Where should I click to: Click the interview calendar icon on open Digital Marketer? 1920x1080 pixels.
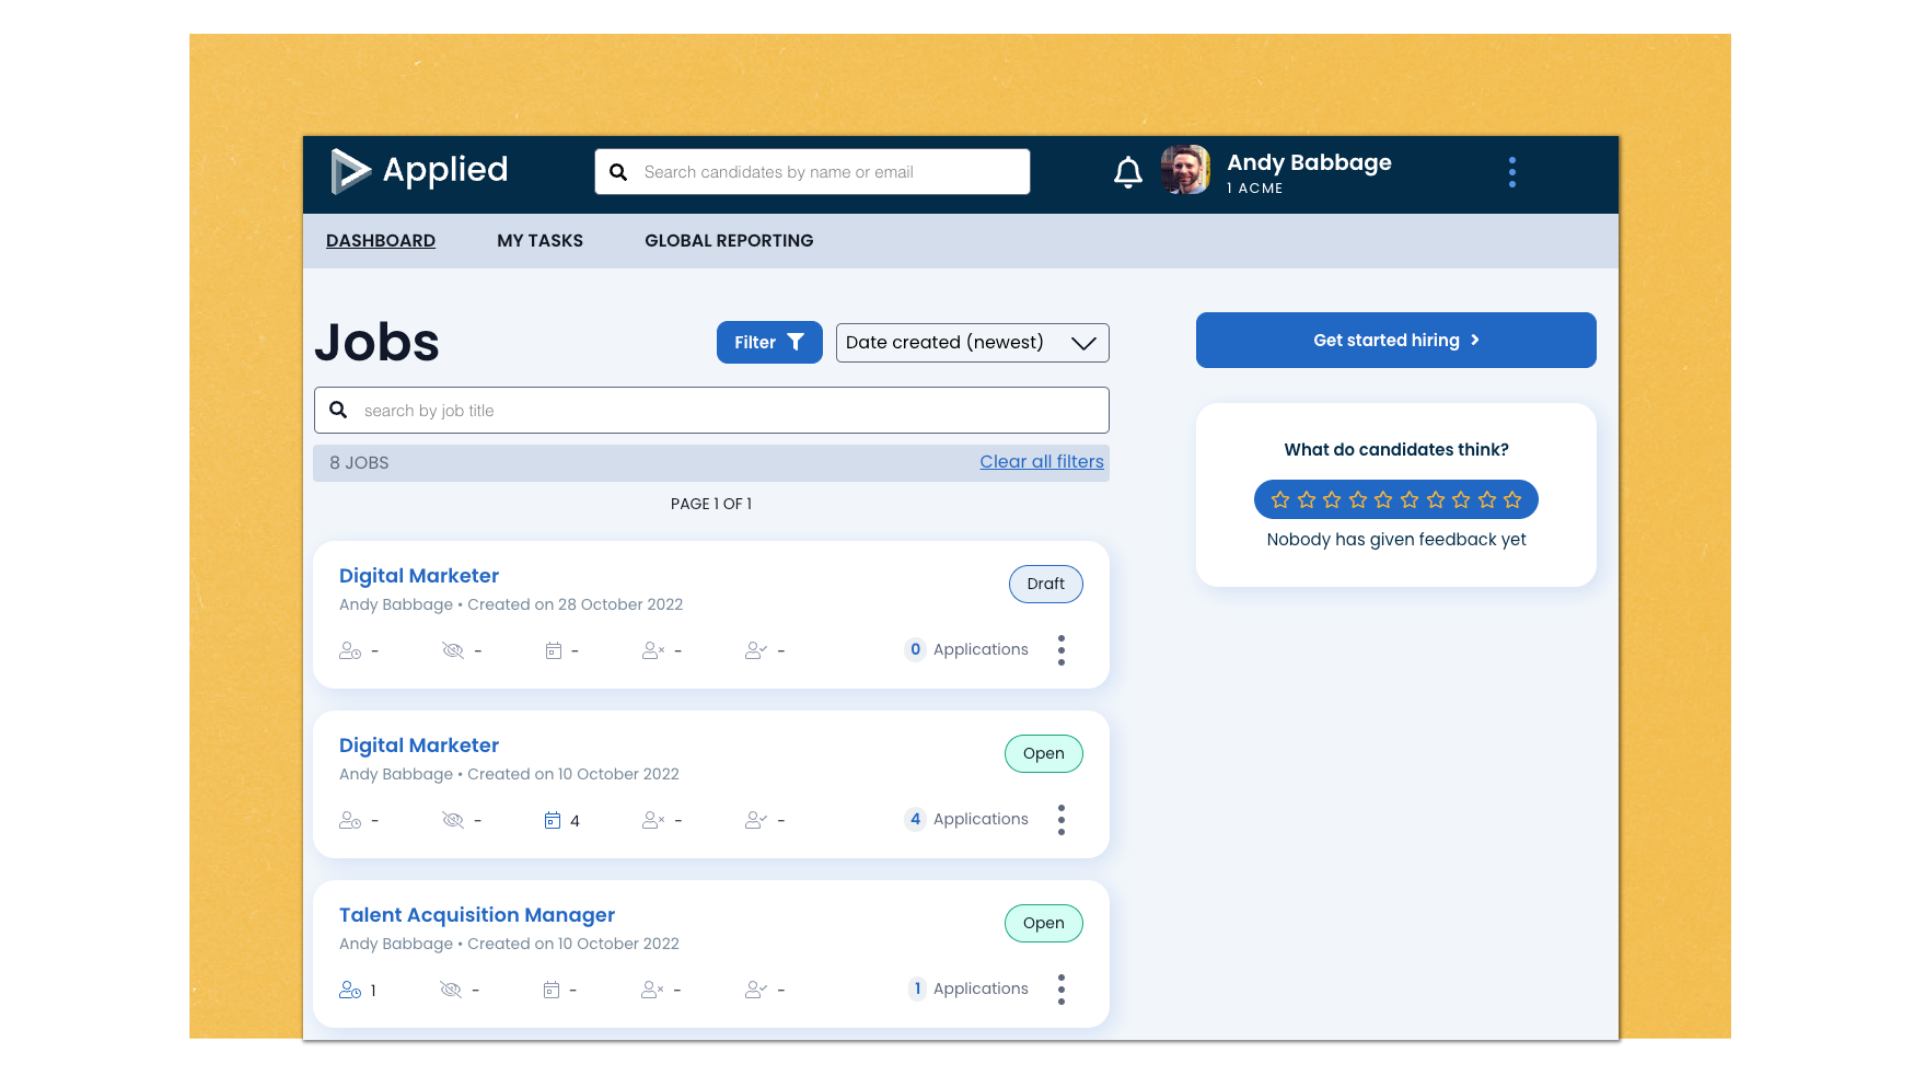coord(552,819)
